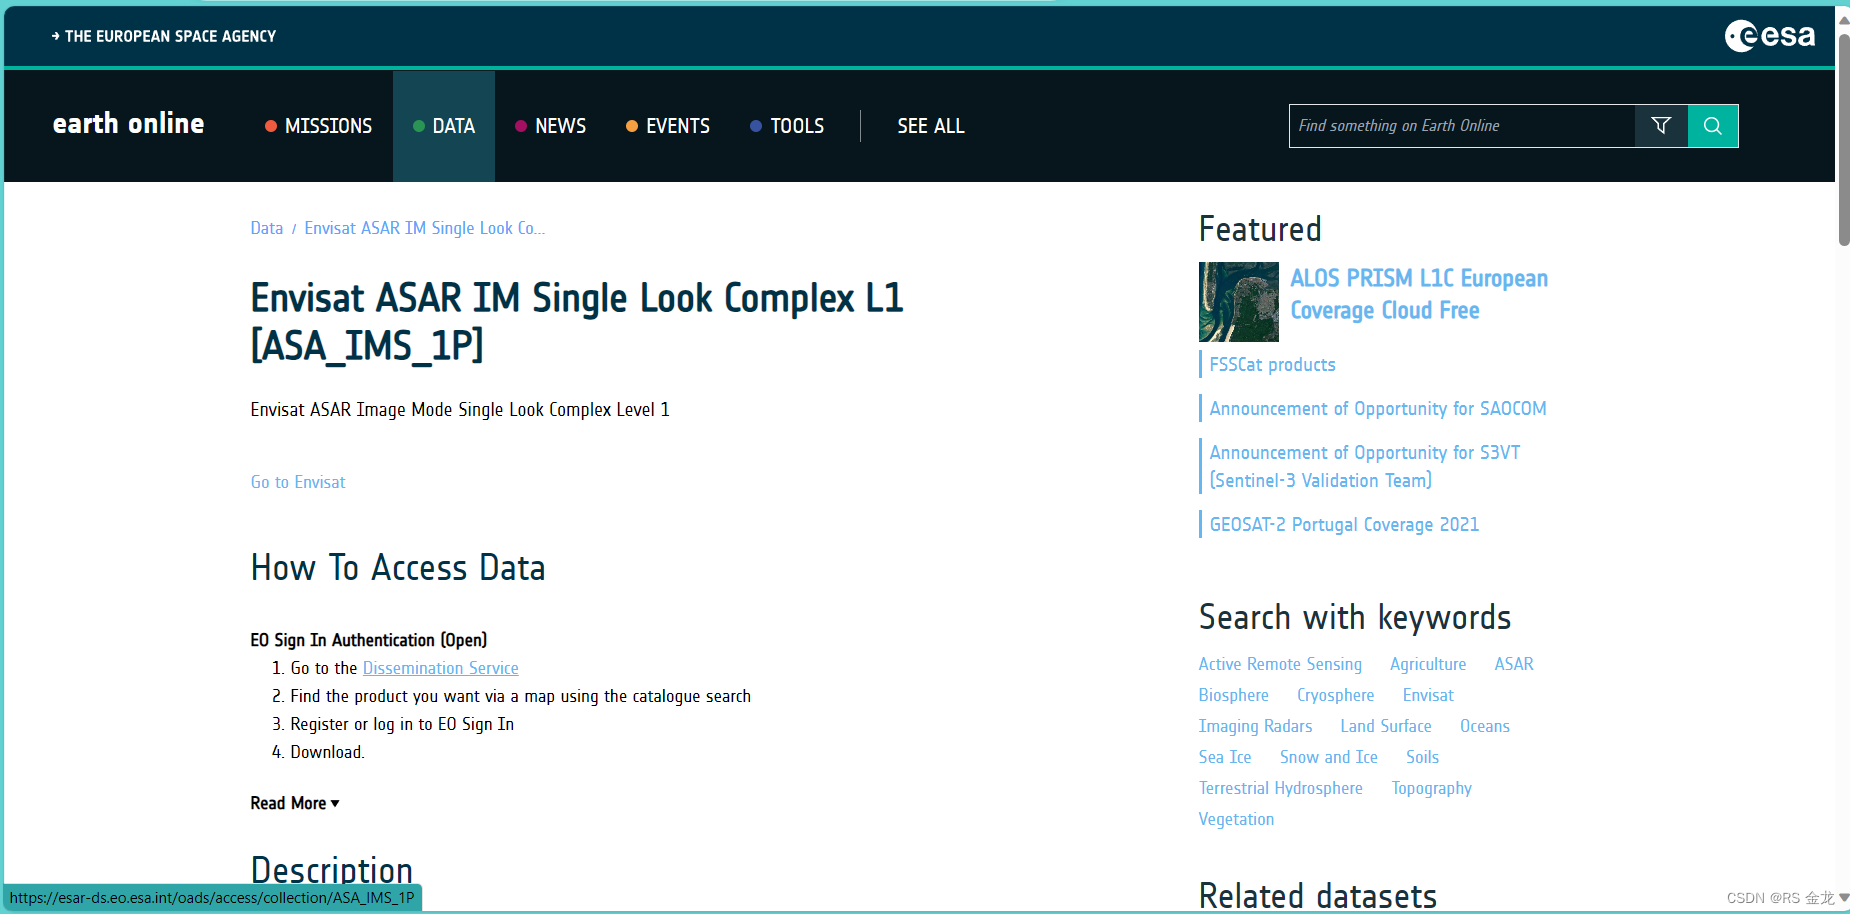This screenshot has height=914, width=1850.
Task: Open The European Space Agency link
Action: (164, 36)
